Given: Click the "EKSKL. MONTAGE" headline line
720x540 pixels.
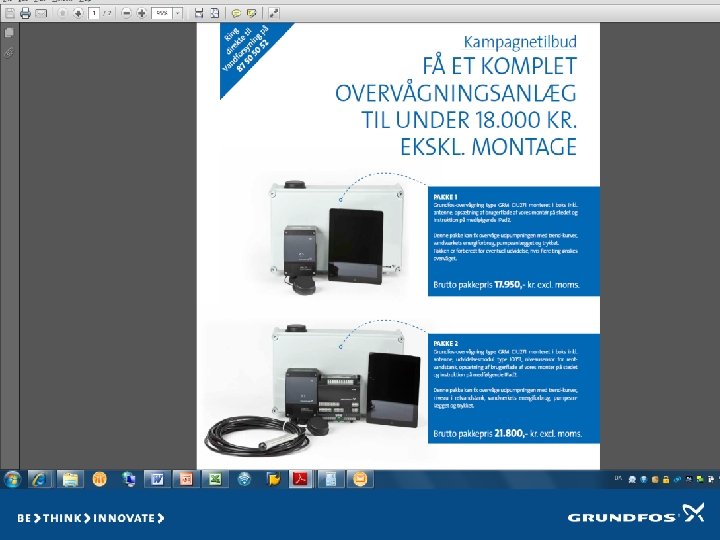Looking at the screenshot, I should [x=489, y=147].
